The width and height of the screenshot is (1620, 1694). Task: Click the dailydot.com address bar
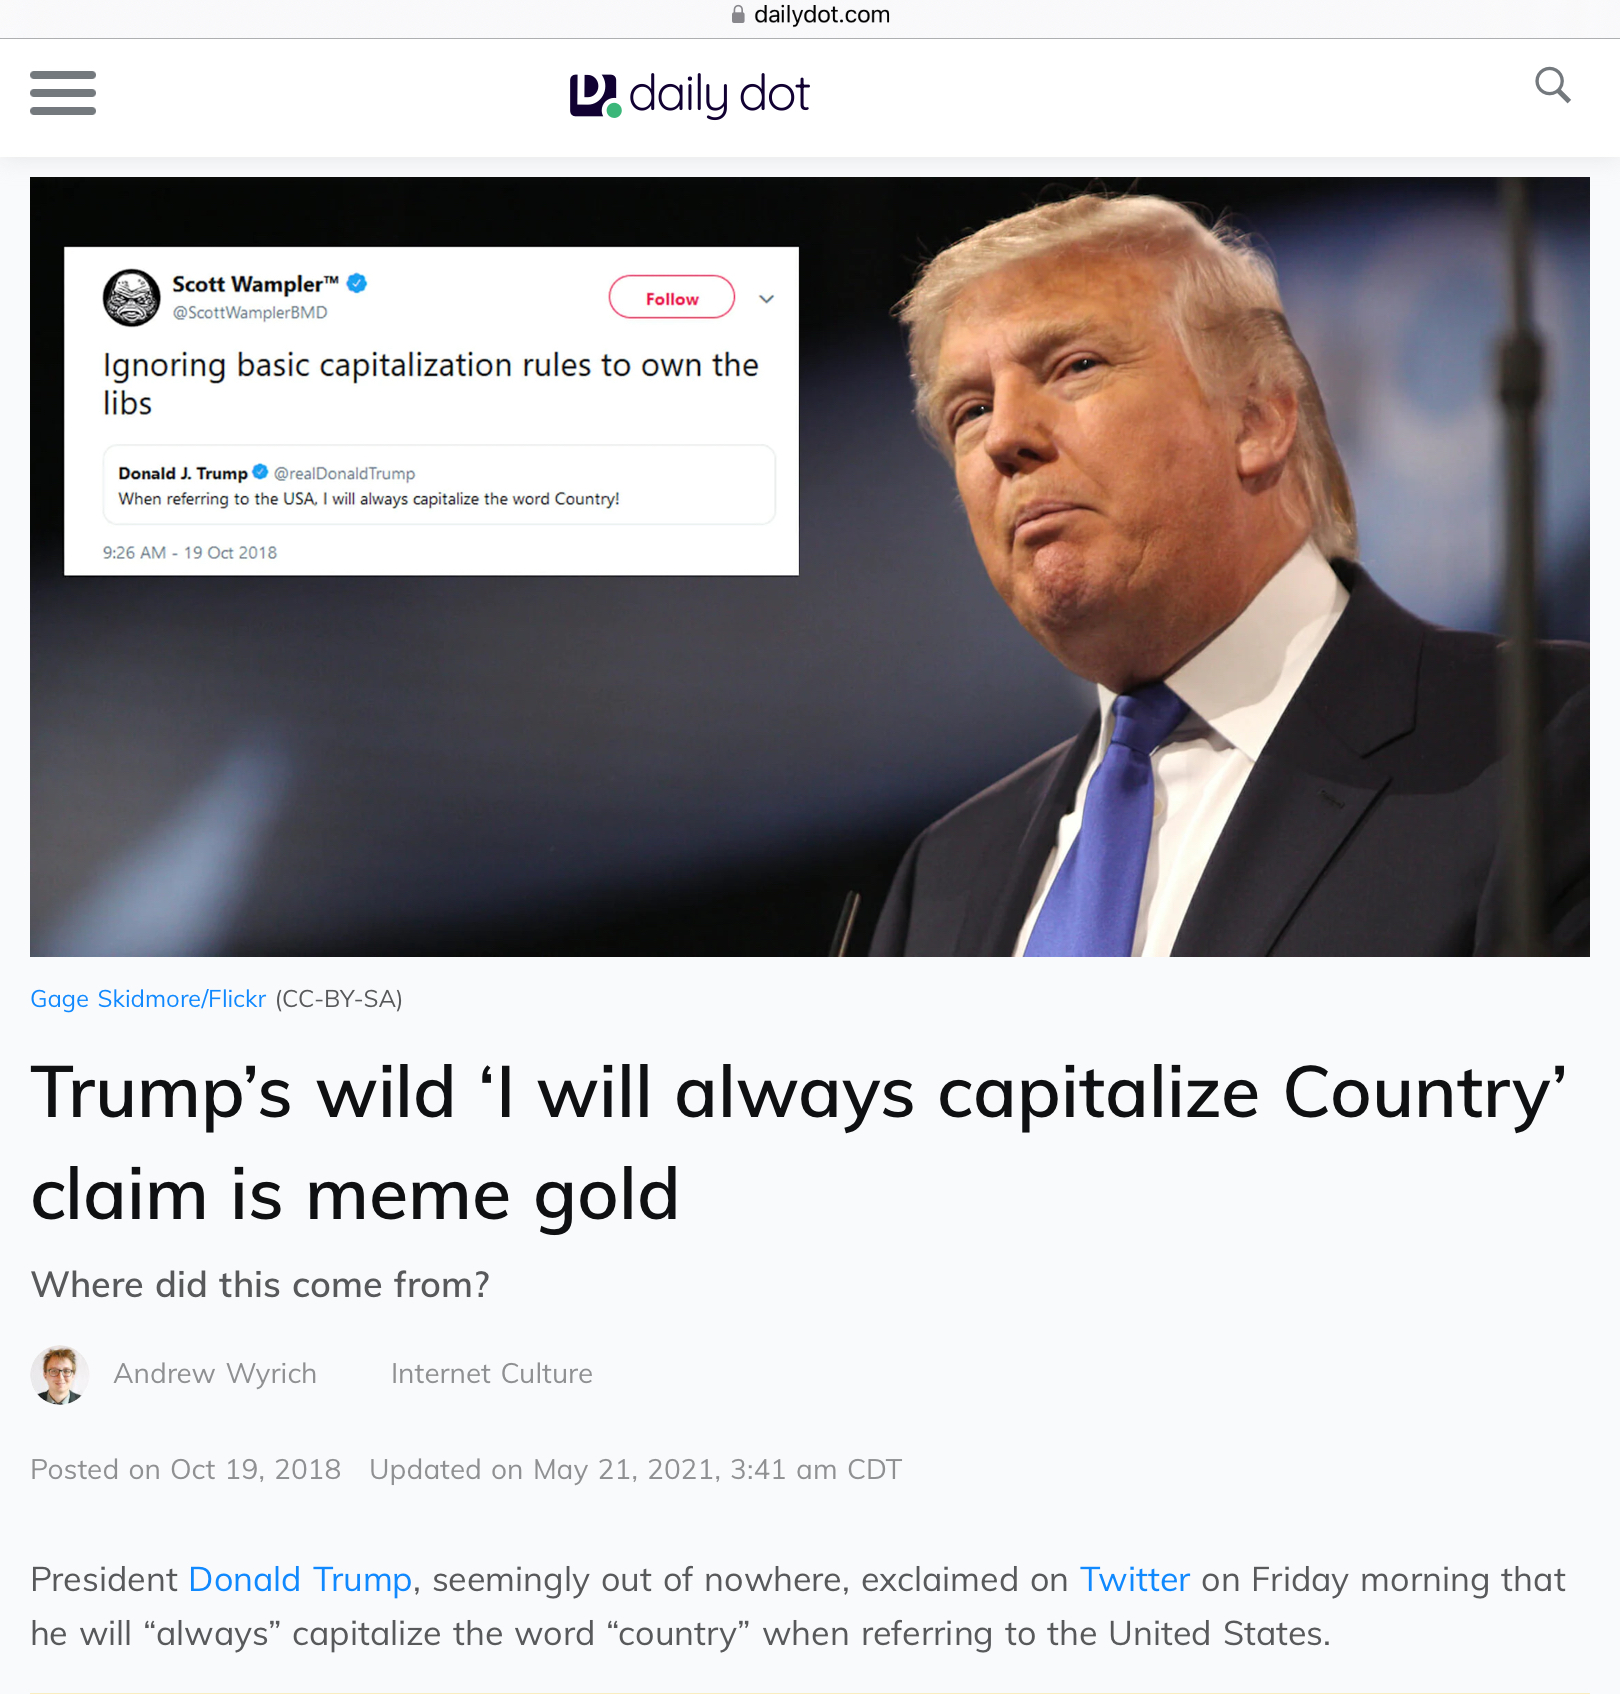click(x=810, y=15)
